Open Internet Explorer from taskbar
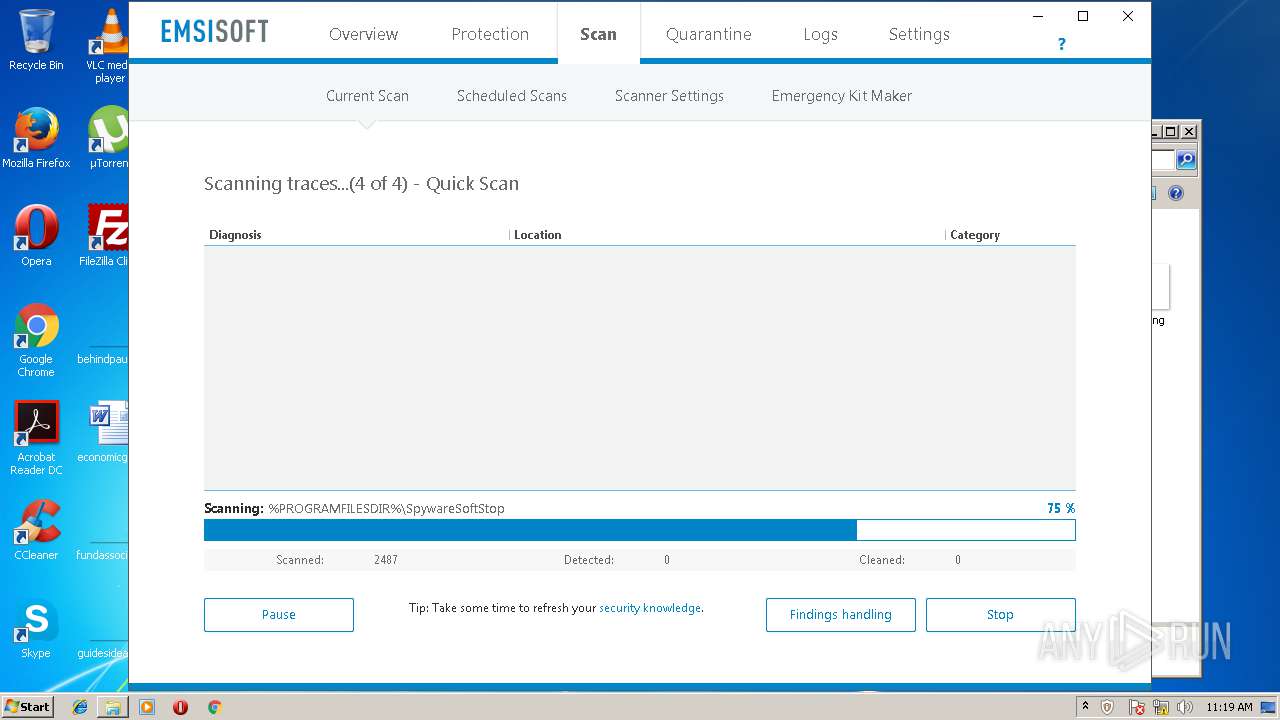 pyautogui.click(x=80, y=707)
